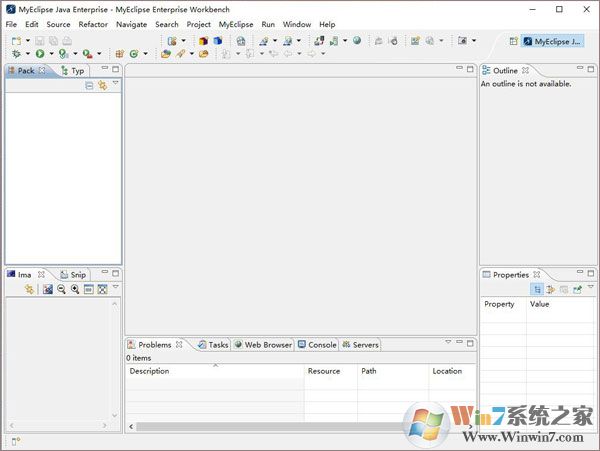Viewport: 600px width, 451px height.
Task: Click Collapse All in Package Explorer
Action: [89, 86]
